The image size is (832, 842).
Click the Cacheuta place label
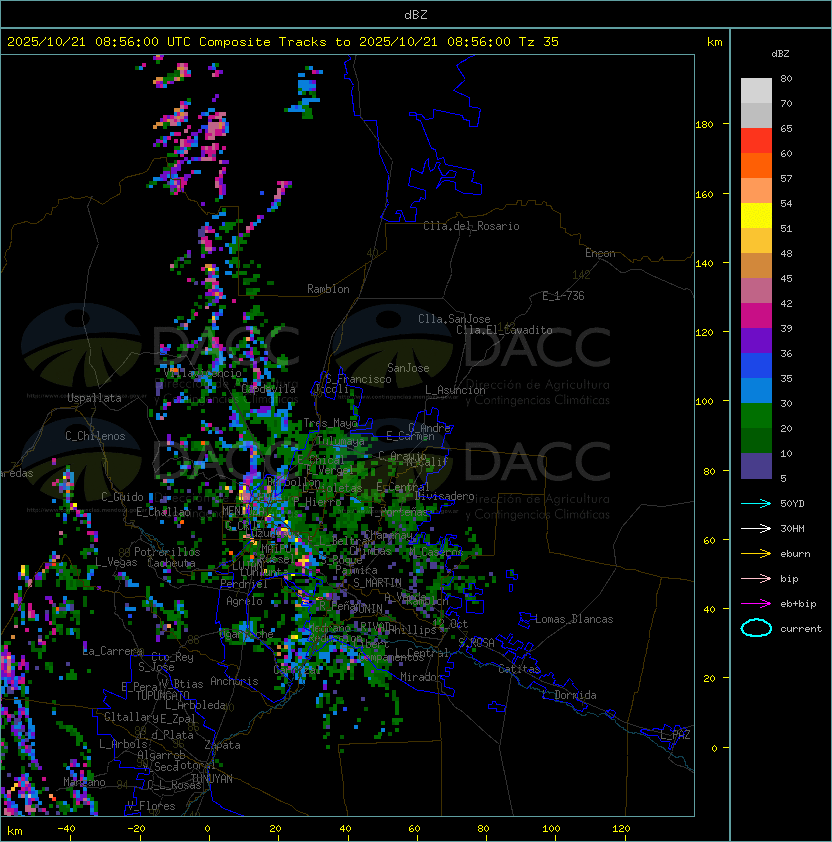click(x=171, y=563)
